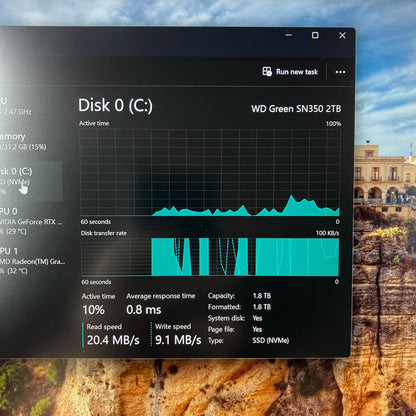Select Disk 0 (C:) in the sidebar
416x416 pixels.
pyautogui.click(x=31, y=181)
